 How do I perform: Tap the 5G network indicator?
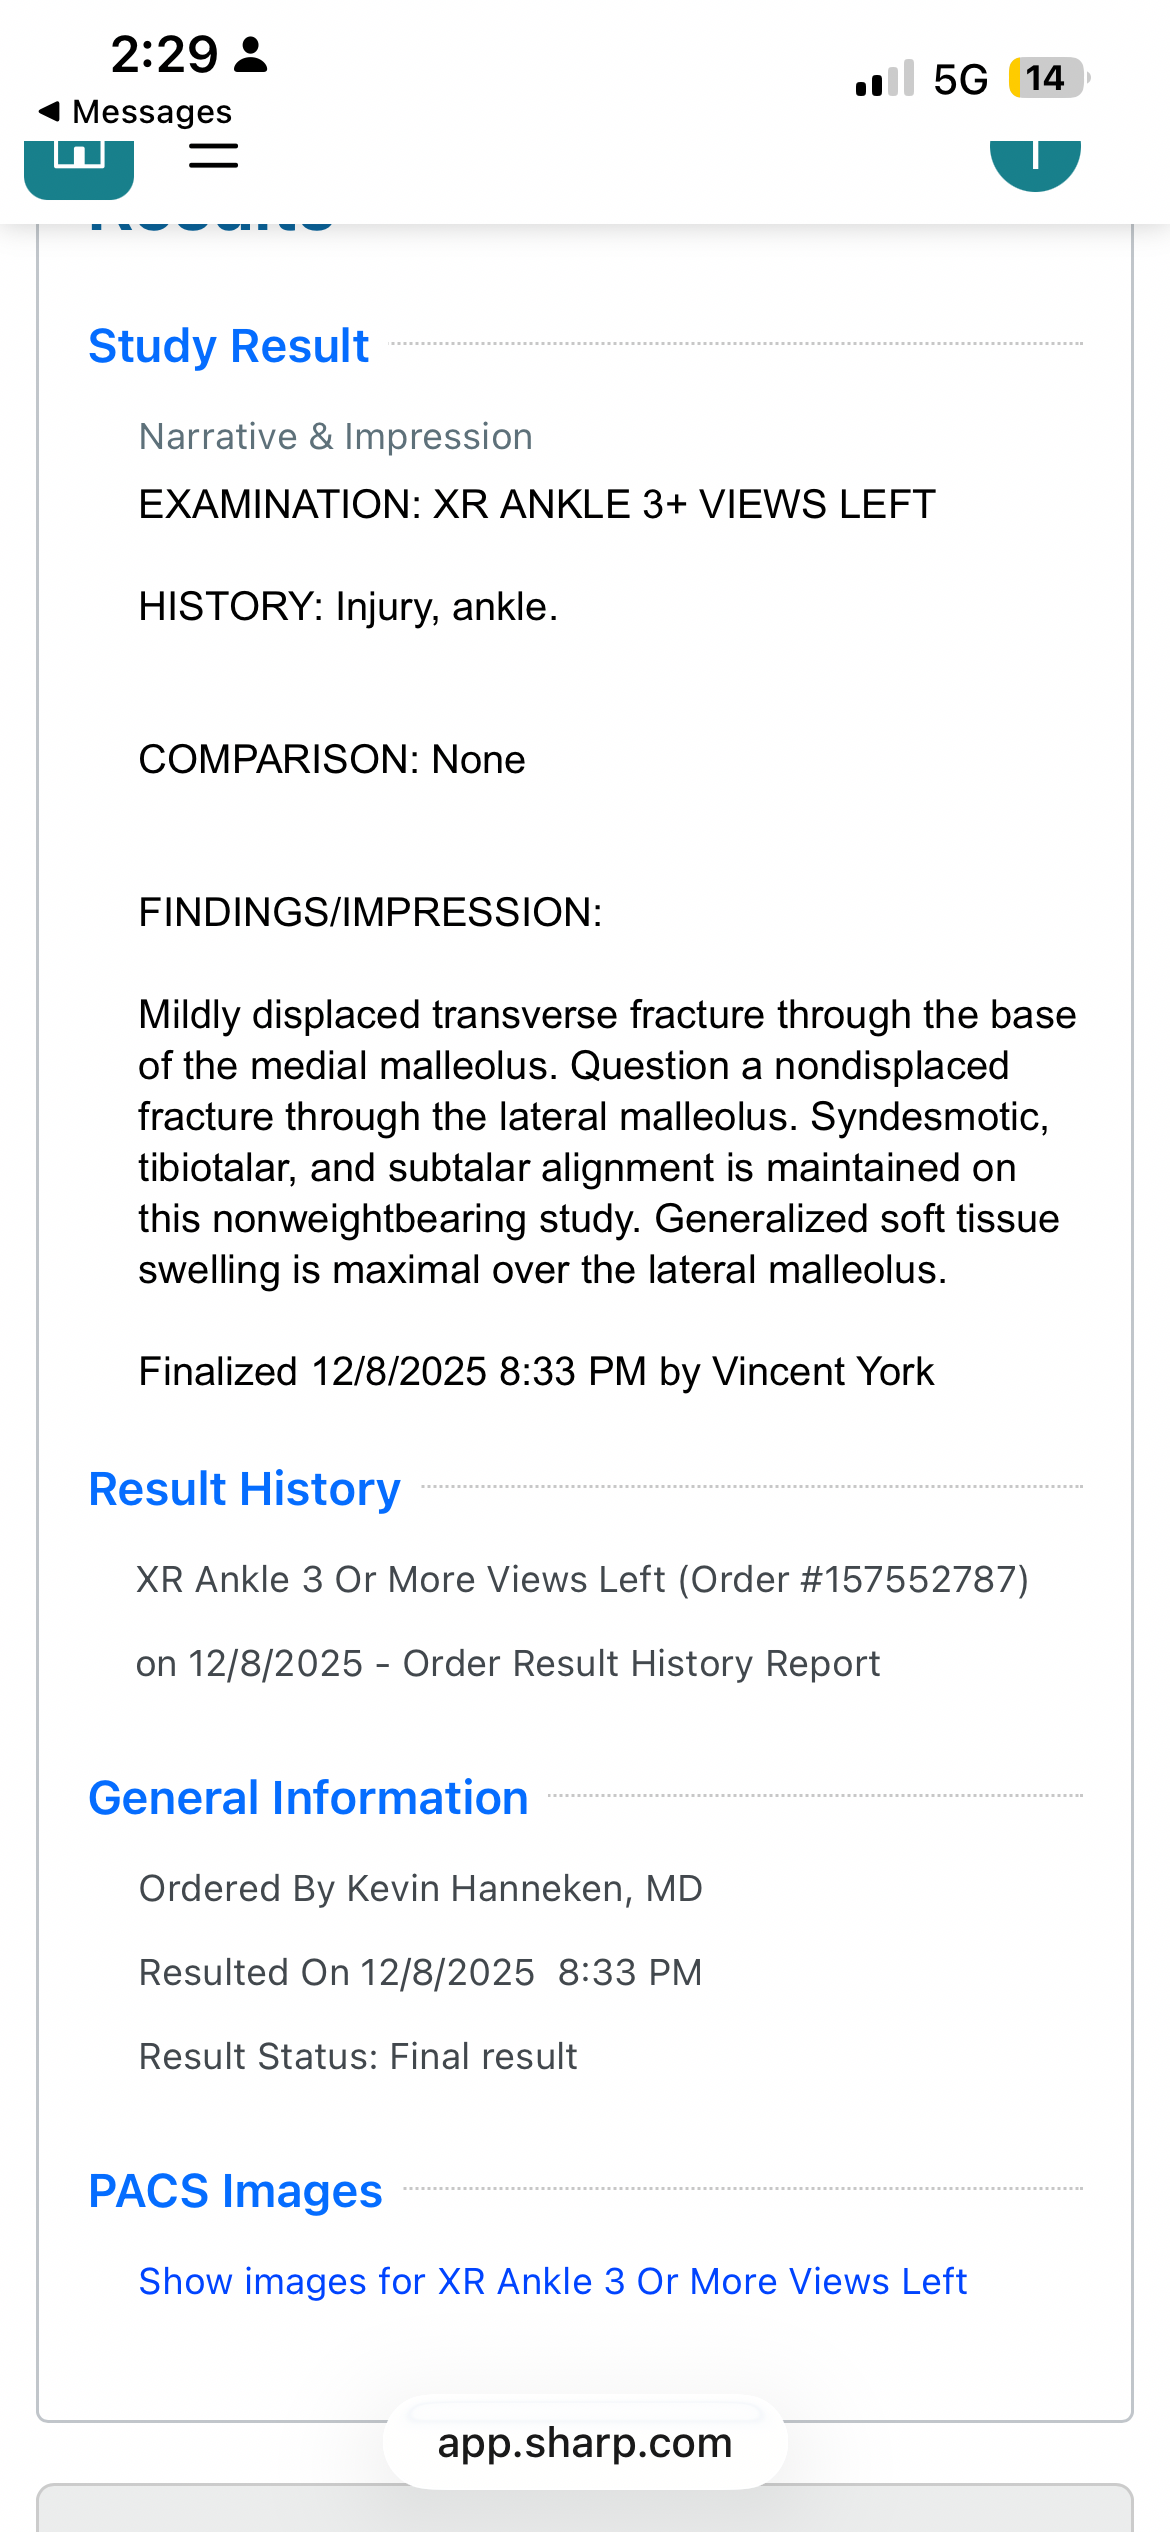[960, 80]
